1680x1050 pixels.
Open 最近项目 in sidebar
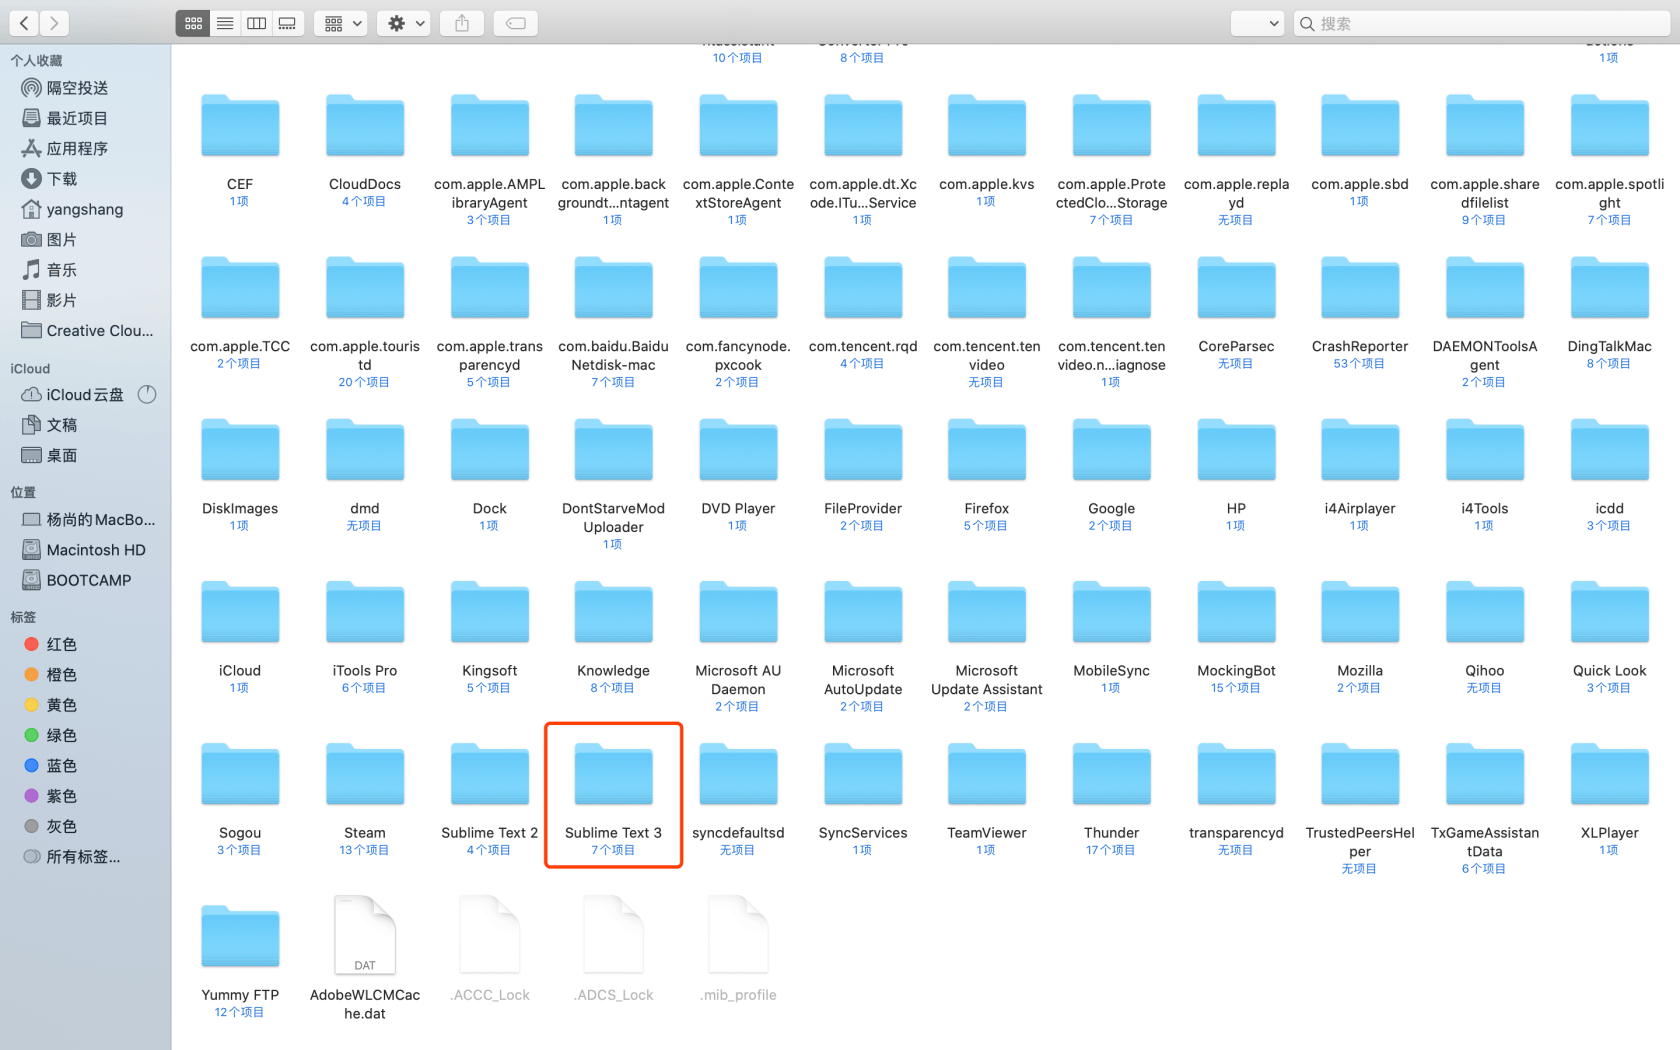coord(77,118)
